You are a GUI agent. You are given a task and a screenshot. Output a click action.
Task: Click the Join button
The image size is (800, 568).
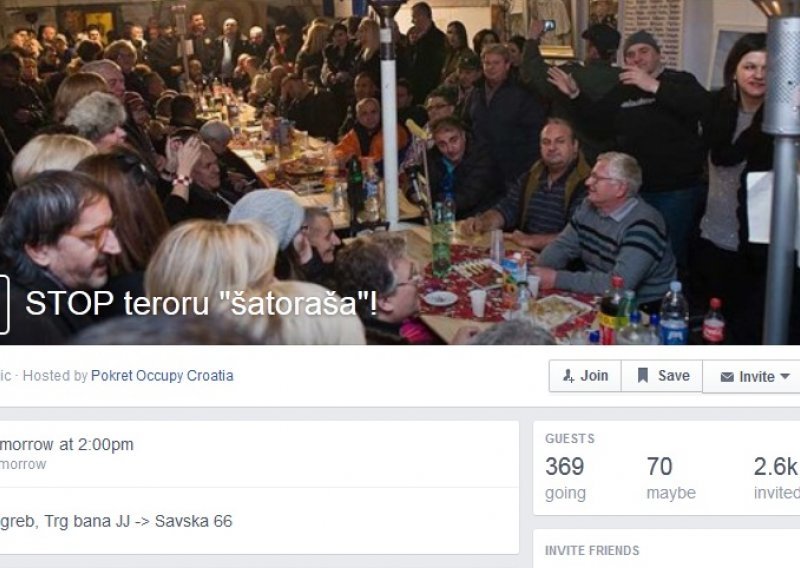coord(585,376)
